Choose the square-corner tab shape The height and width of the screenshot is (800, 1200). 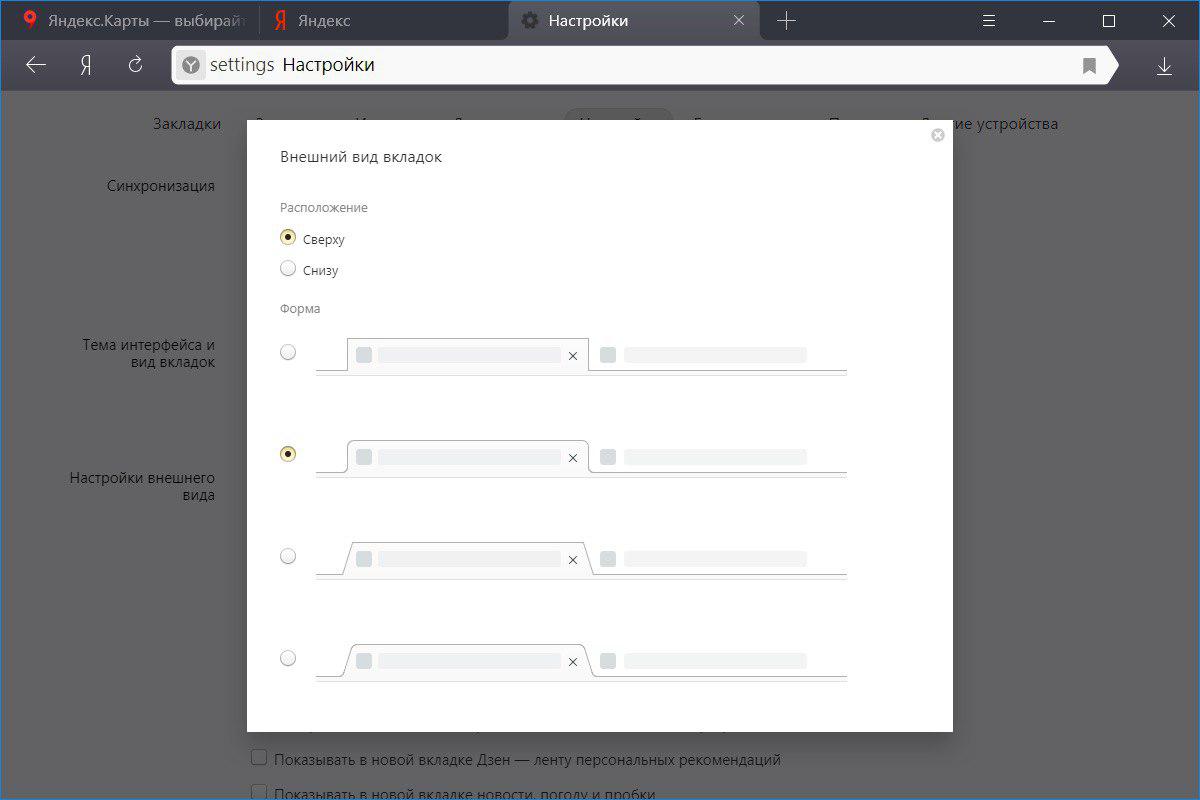[x=288, y=352]
